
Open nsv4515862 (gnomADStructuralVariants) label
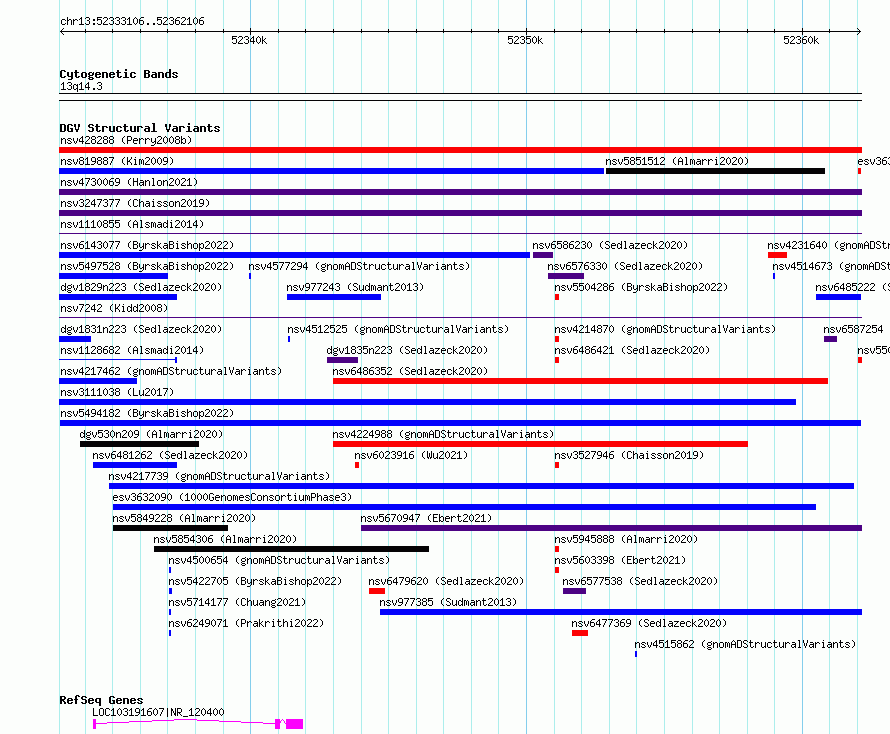(x=745, y=644)
